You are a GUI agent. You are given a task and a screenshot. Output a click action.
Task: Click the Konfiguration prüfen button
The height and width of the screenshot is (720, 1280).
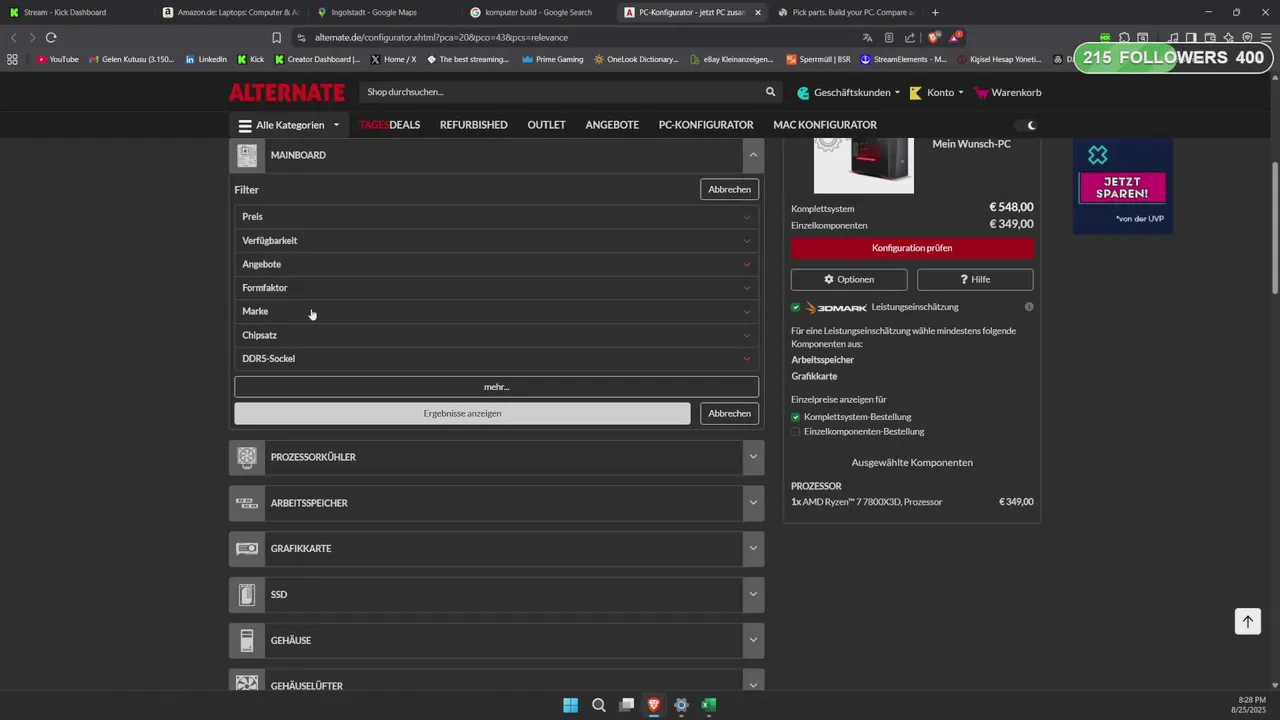(x=912, y=248)
